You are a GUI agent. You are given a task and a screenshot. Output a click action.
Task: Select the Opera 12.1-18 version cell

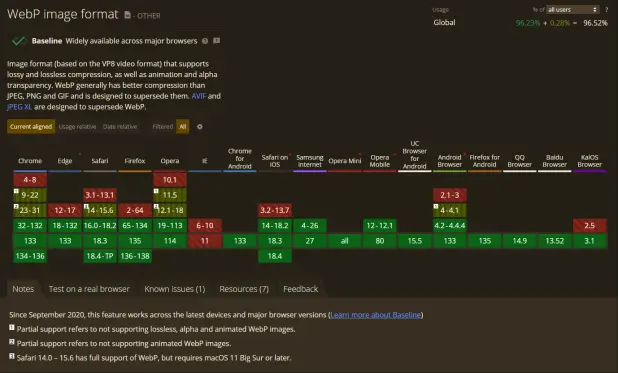170,211
